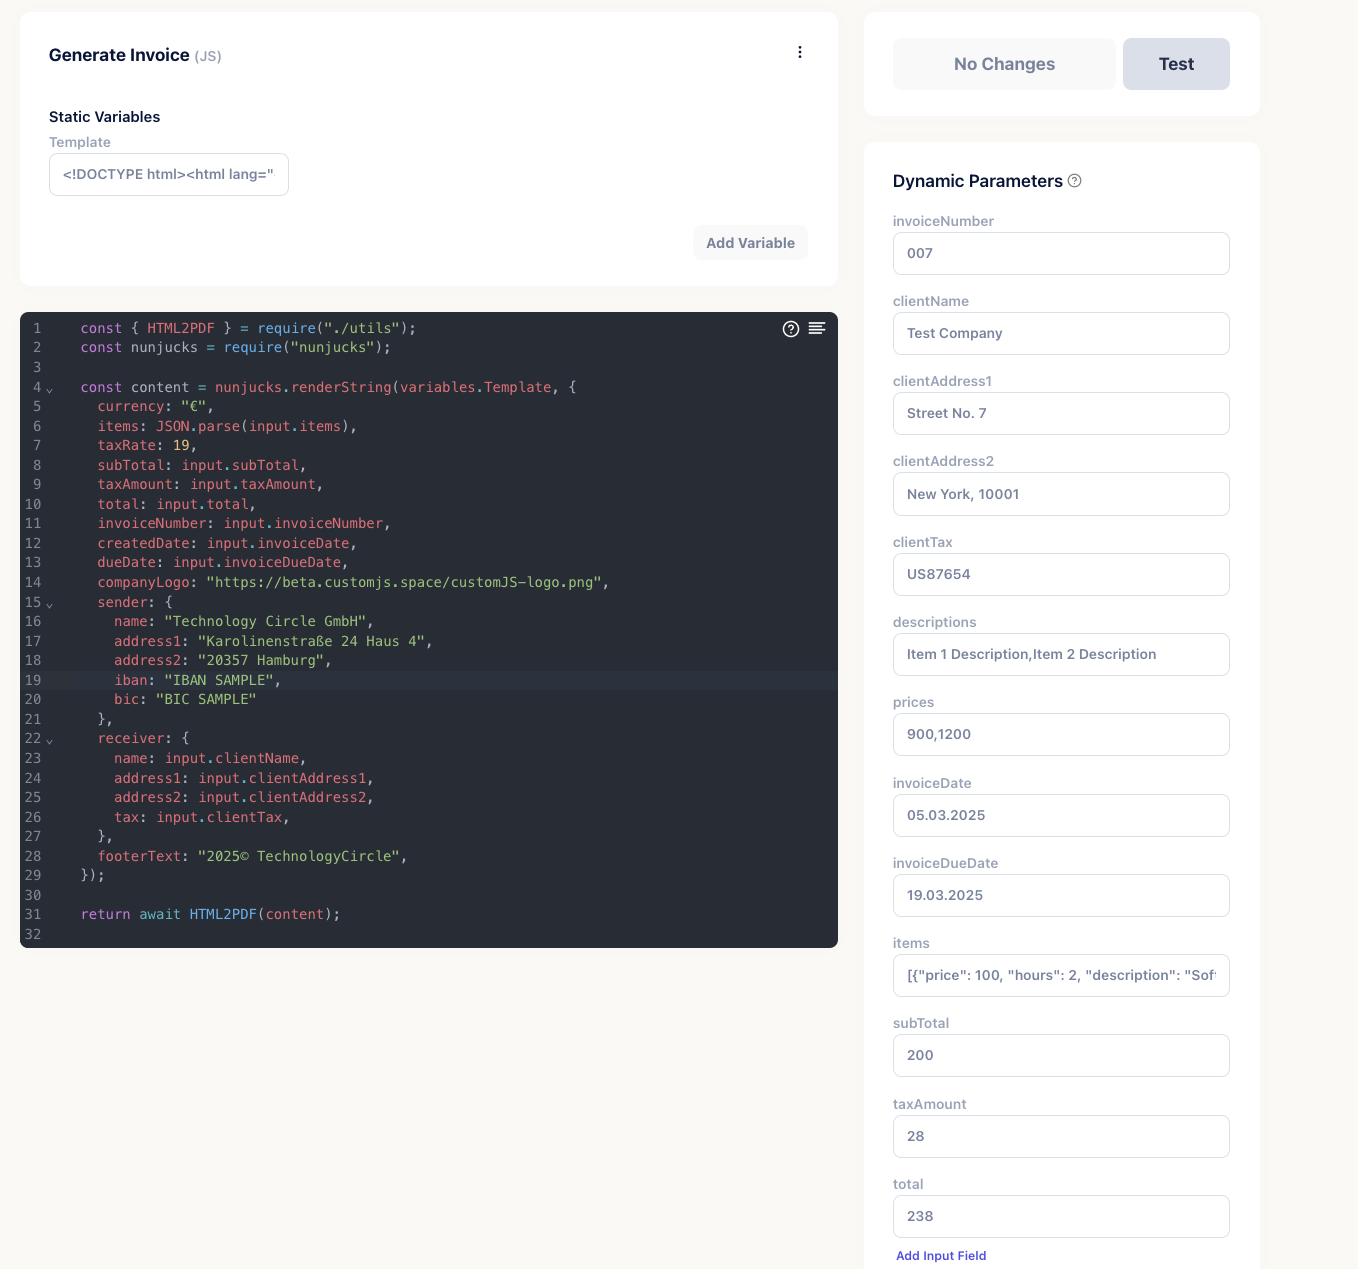Click the Test button

point(1176,64)
